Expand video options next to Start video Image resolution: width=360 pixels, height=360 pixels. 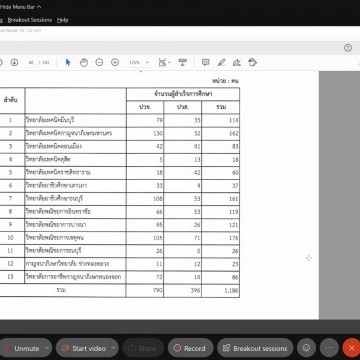(114, 348)
